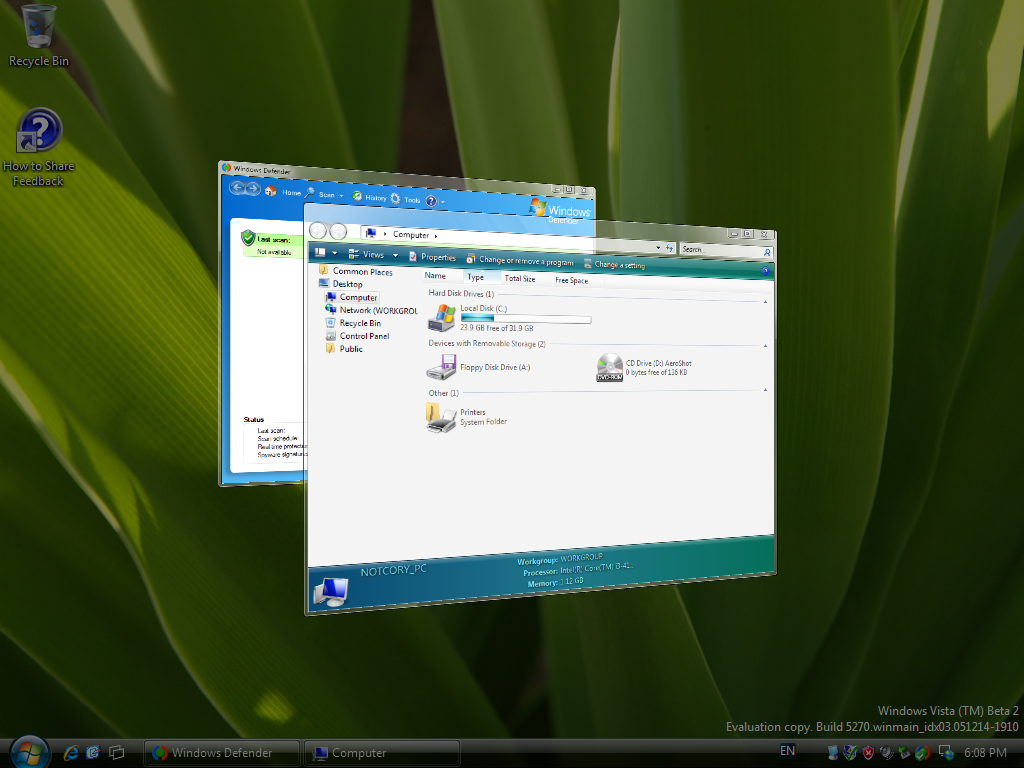Go back in Windows Defender window
The height and width of the screenshot is (768, 1024).
pos(237,188)
